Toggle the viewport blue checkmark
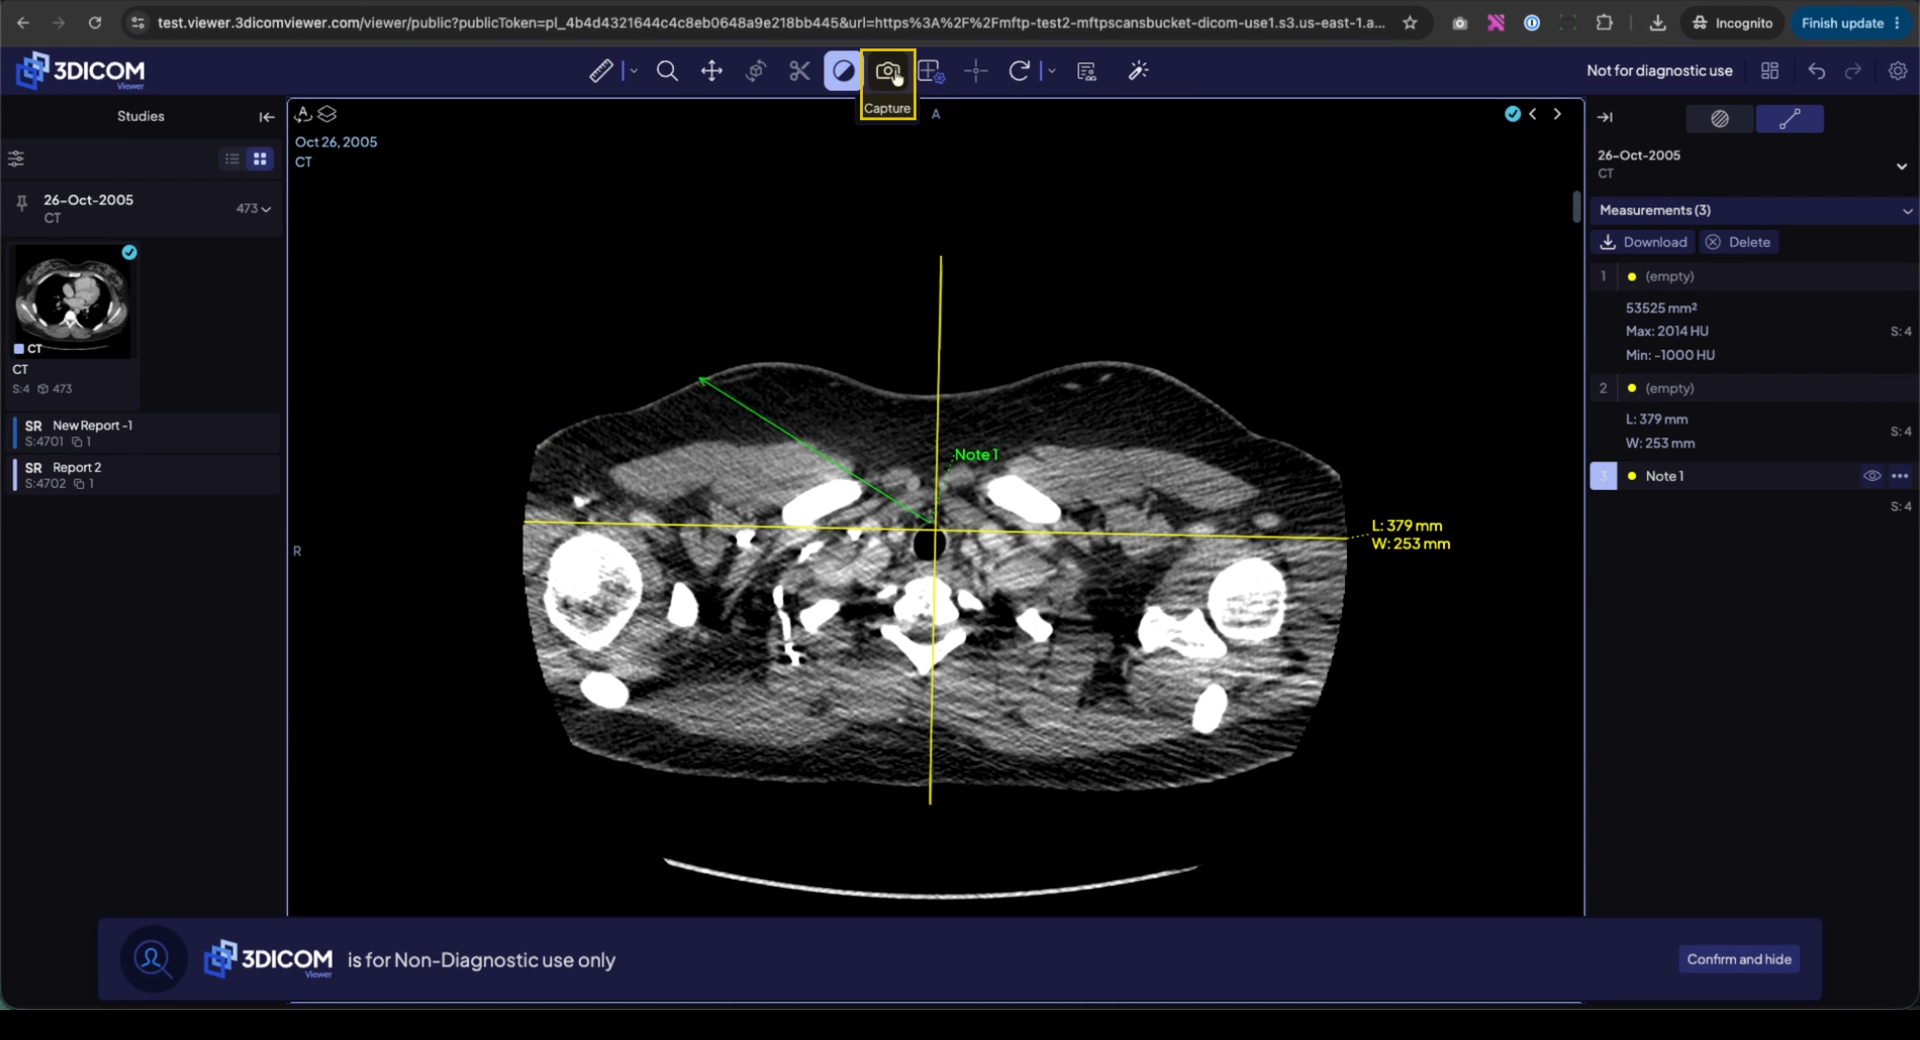1920x1040 pixels. pyautogui.click(x=1513, y=114)
